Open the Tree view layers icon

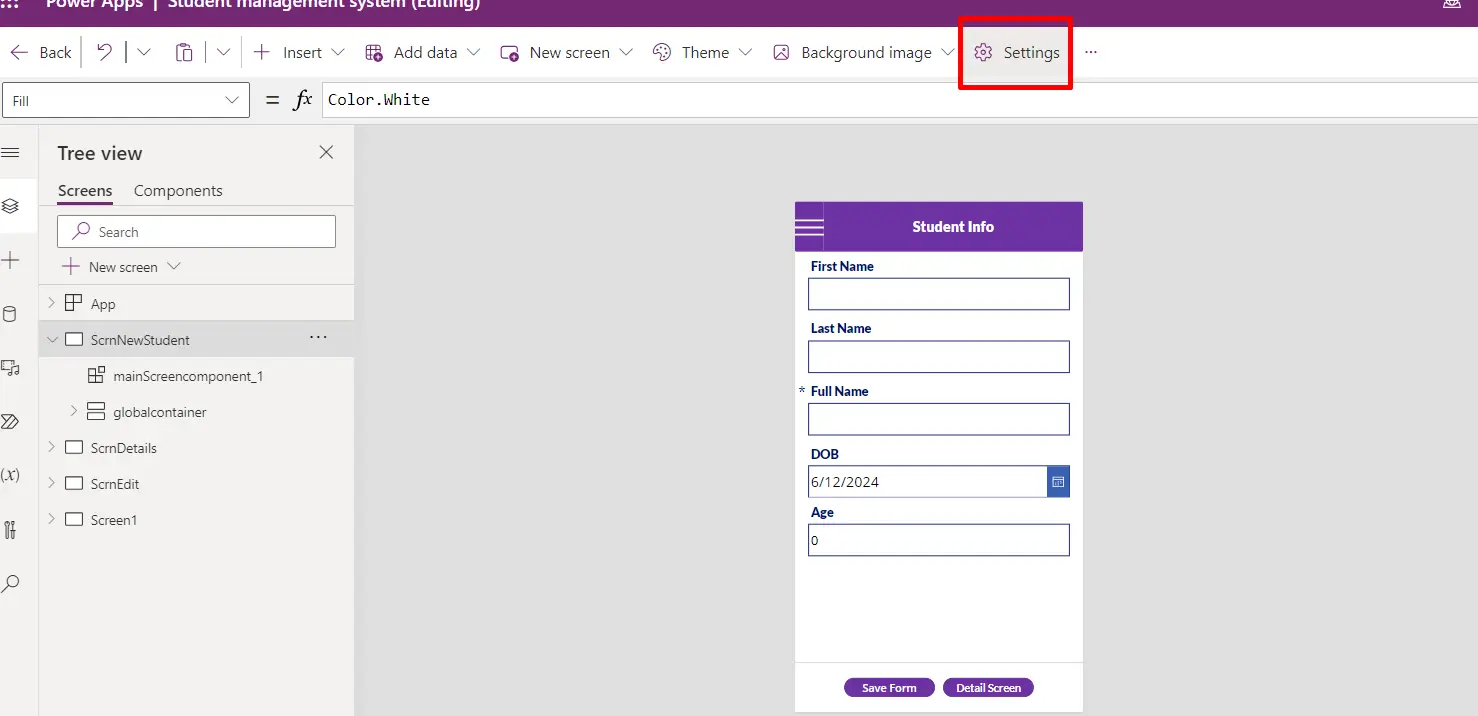coord(10,206)
